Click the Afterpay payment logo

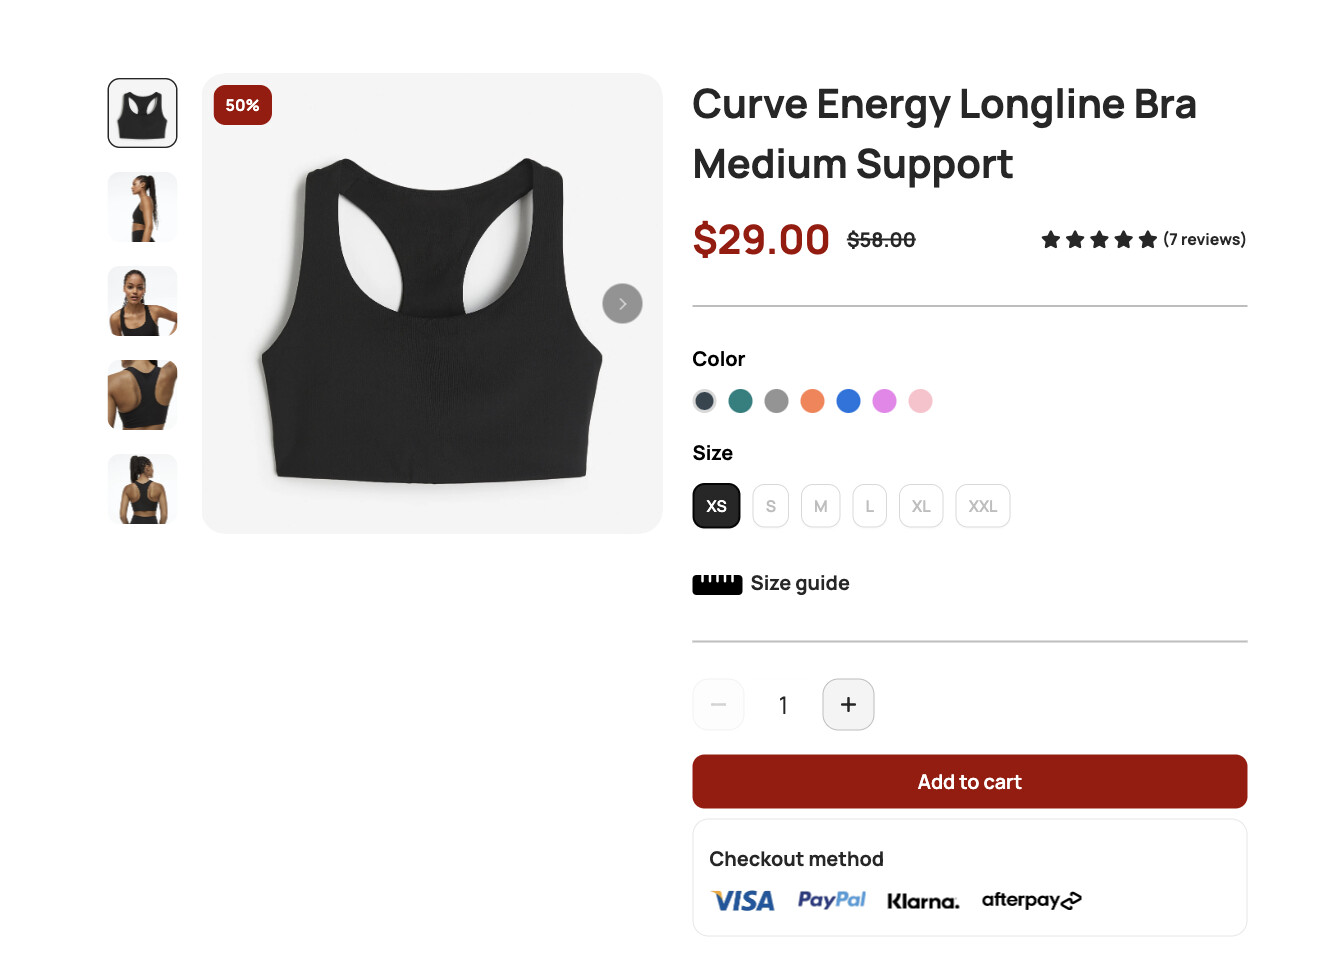coord(1031,900)
